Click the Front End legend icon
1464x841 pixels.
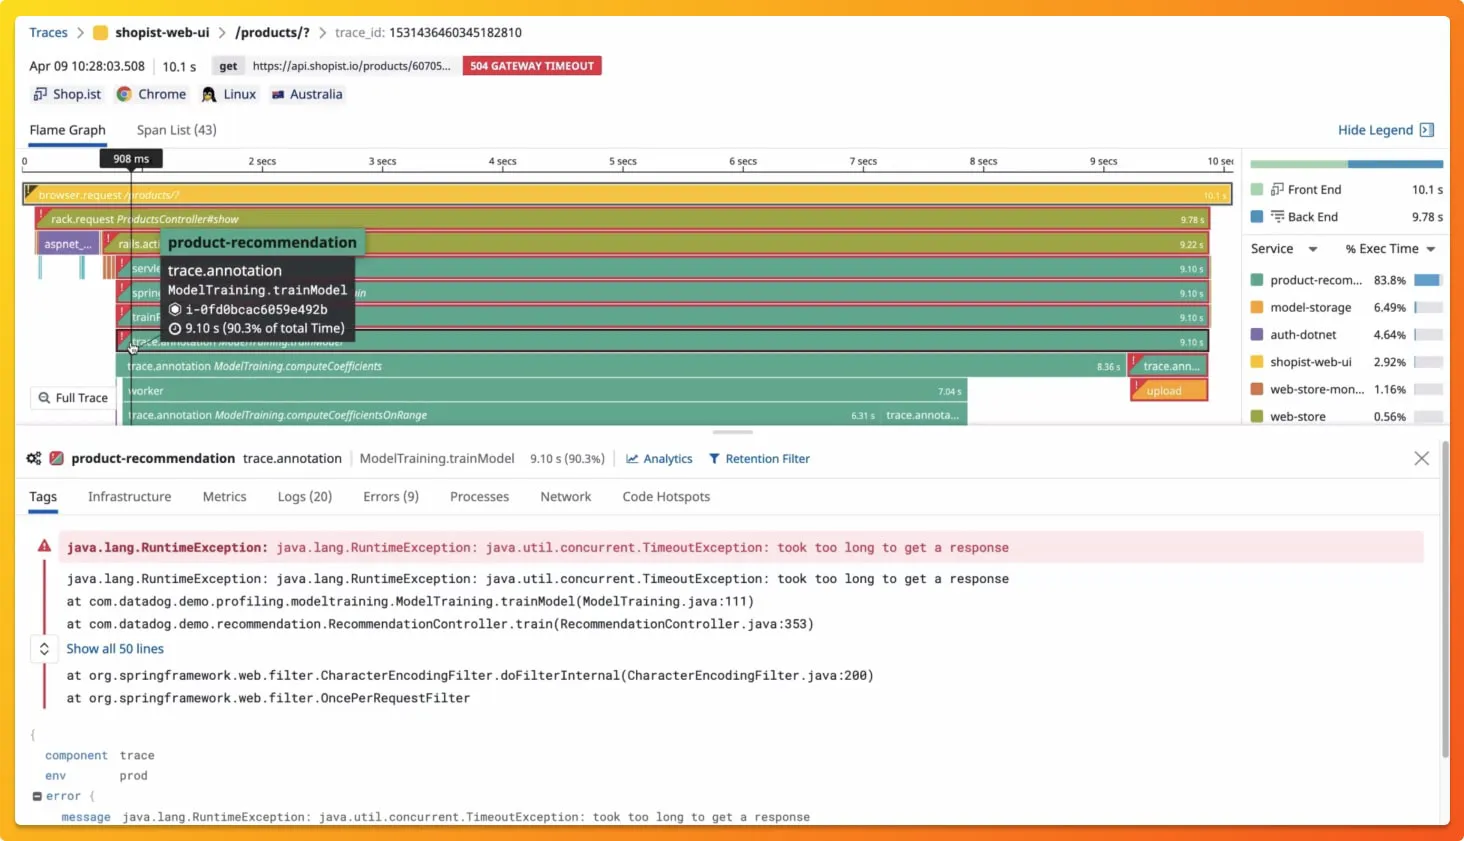click(x=1277, y=189)
